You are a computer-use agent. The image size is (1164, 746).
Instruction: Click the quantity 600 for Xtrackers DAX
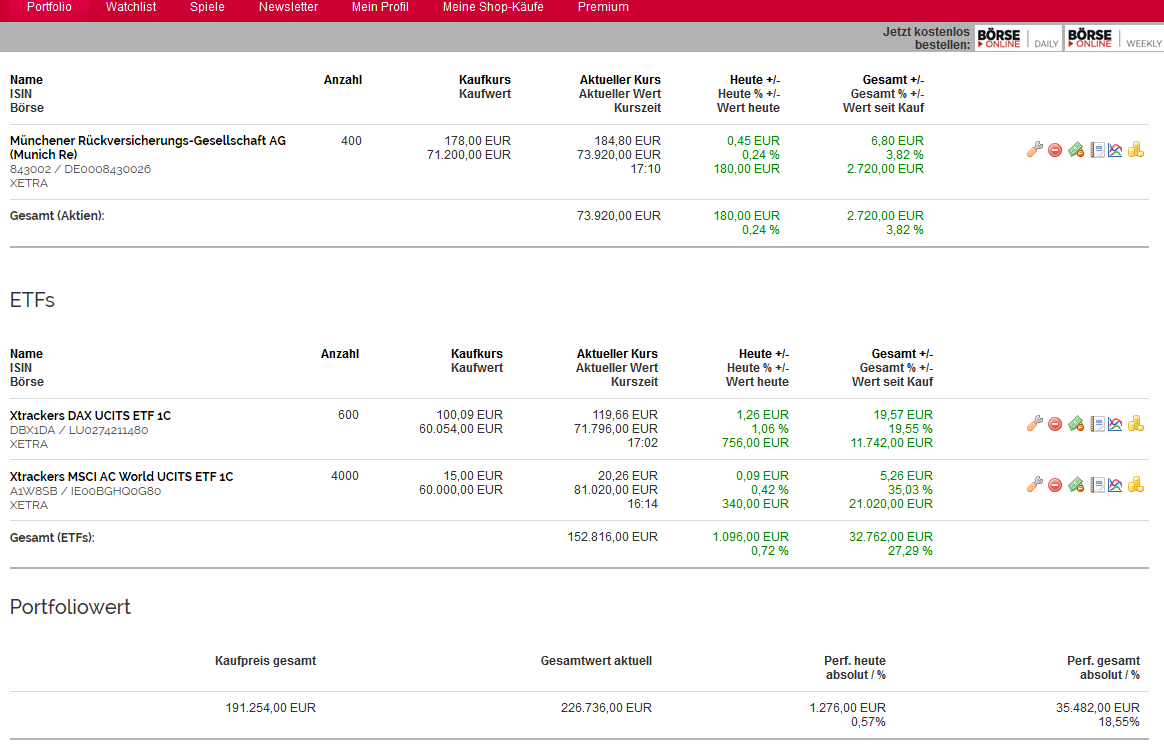348,415
